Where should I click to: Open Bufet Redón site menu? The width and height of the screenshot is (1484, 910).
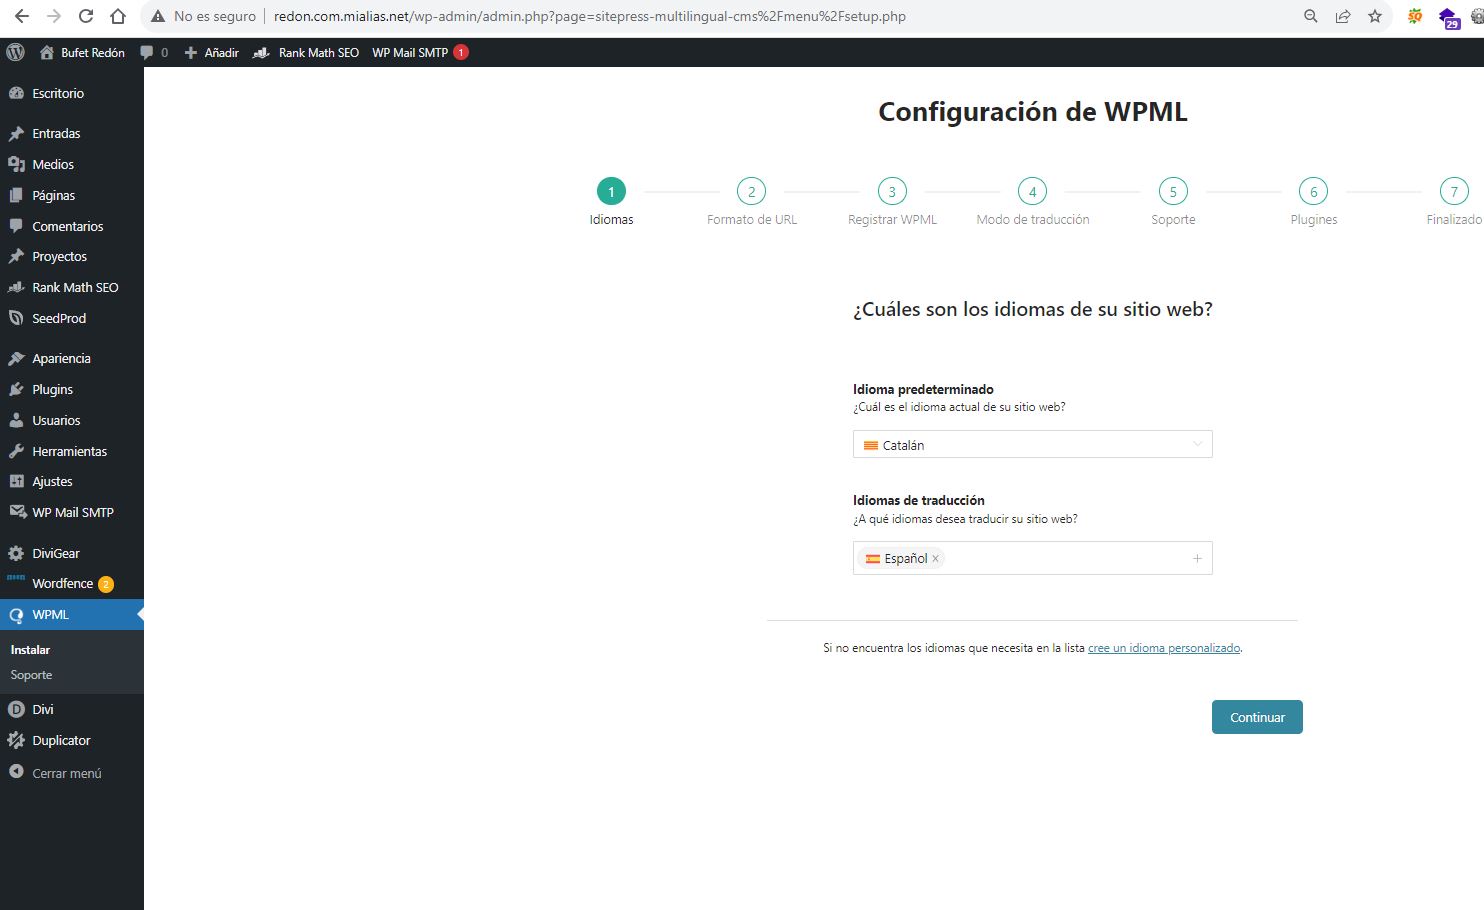point(82,52)
